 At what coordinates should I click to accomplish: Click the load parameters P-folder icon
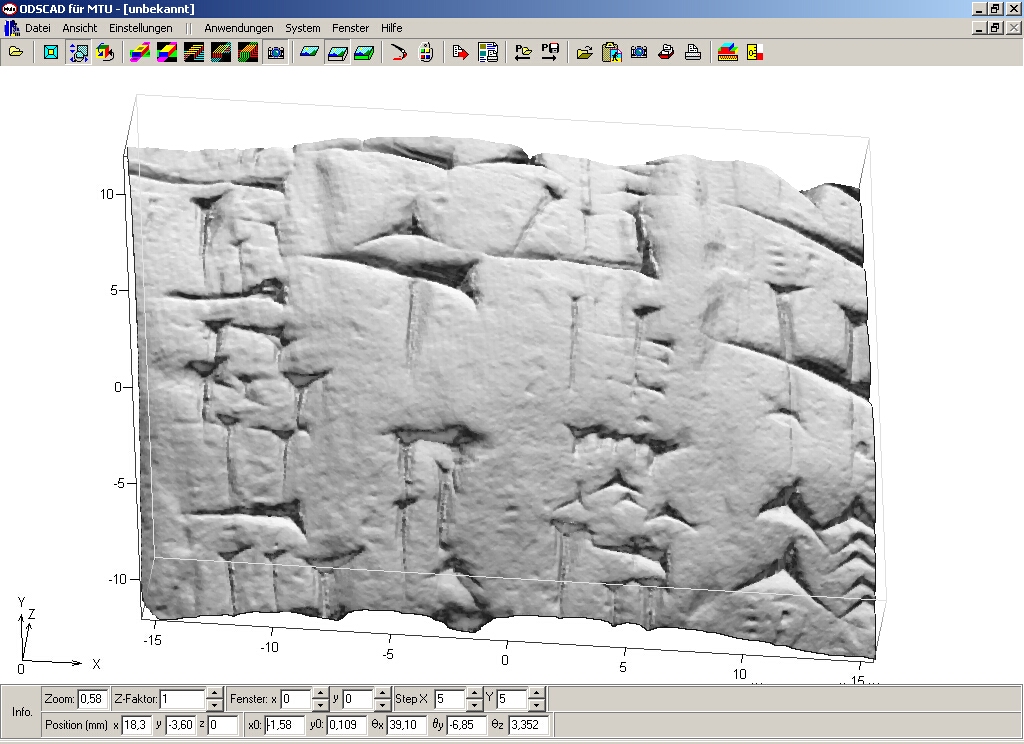(x=522, y=52)
